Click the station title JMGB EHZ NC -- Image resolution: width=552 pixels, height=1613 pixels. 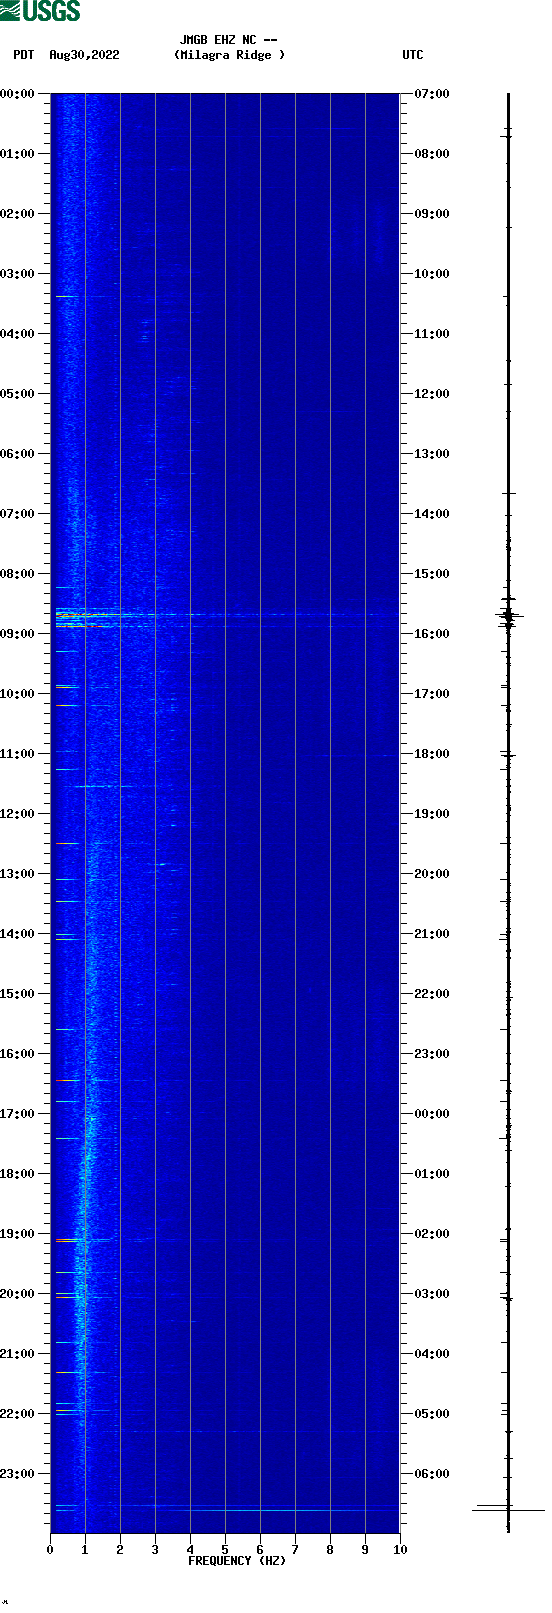[228, 40]
